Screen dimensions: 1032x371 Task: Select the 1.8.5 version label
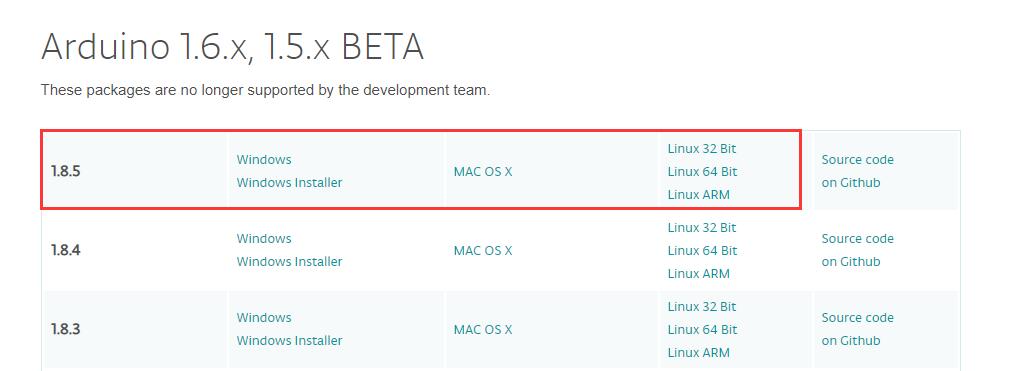pos(65,172)
